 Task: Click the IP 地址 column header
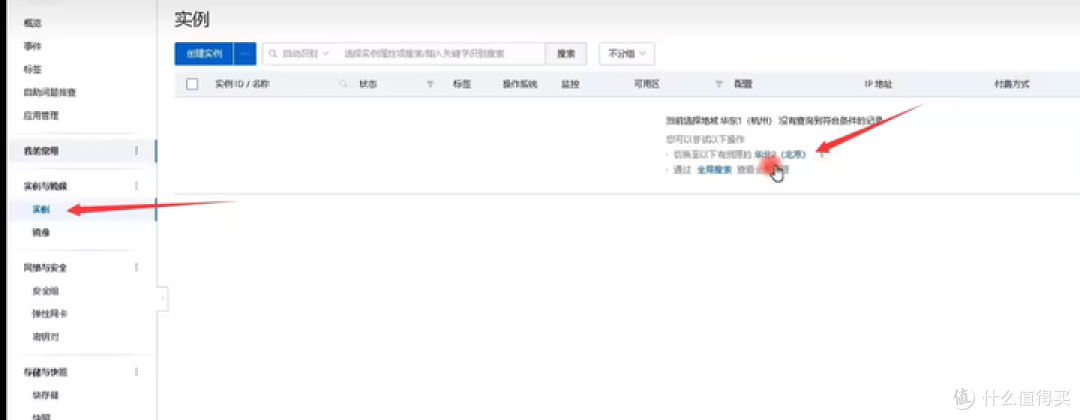tap(878, 84)
